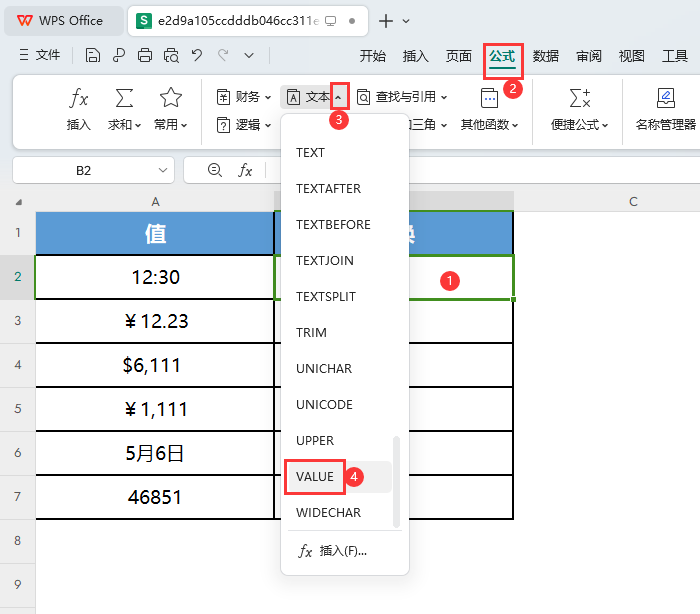700x614 pixels.
Task: Open the 便捷公式 dropdown
Action: (579, 109)
